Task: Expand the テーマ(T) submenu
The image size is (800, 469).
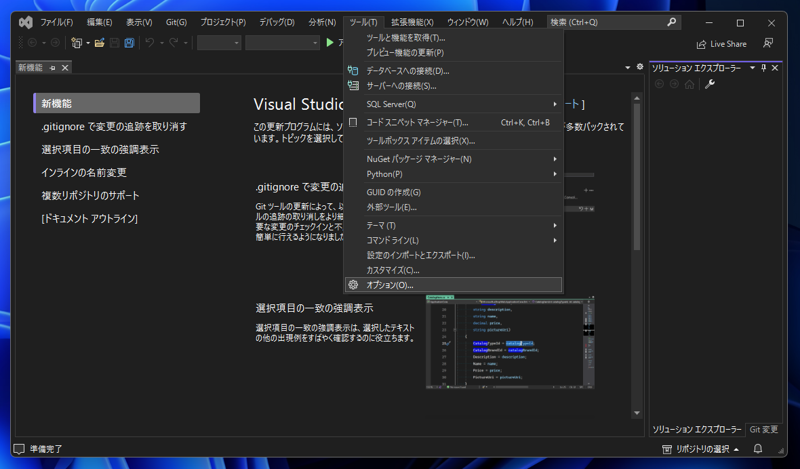Action: point(555,226)
